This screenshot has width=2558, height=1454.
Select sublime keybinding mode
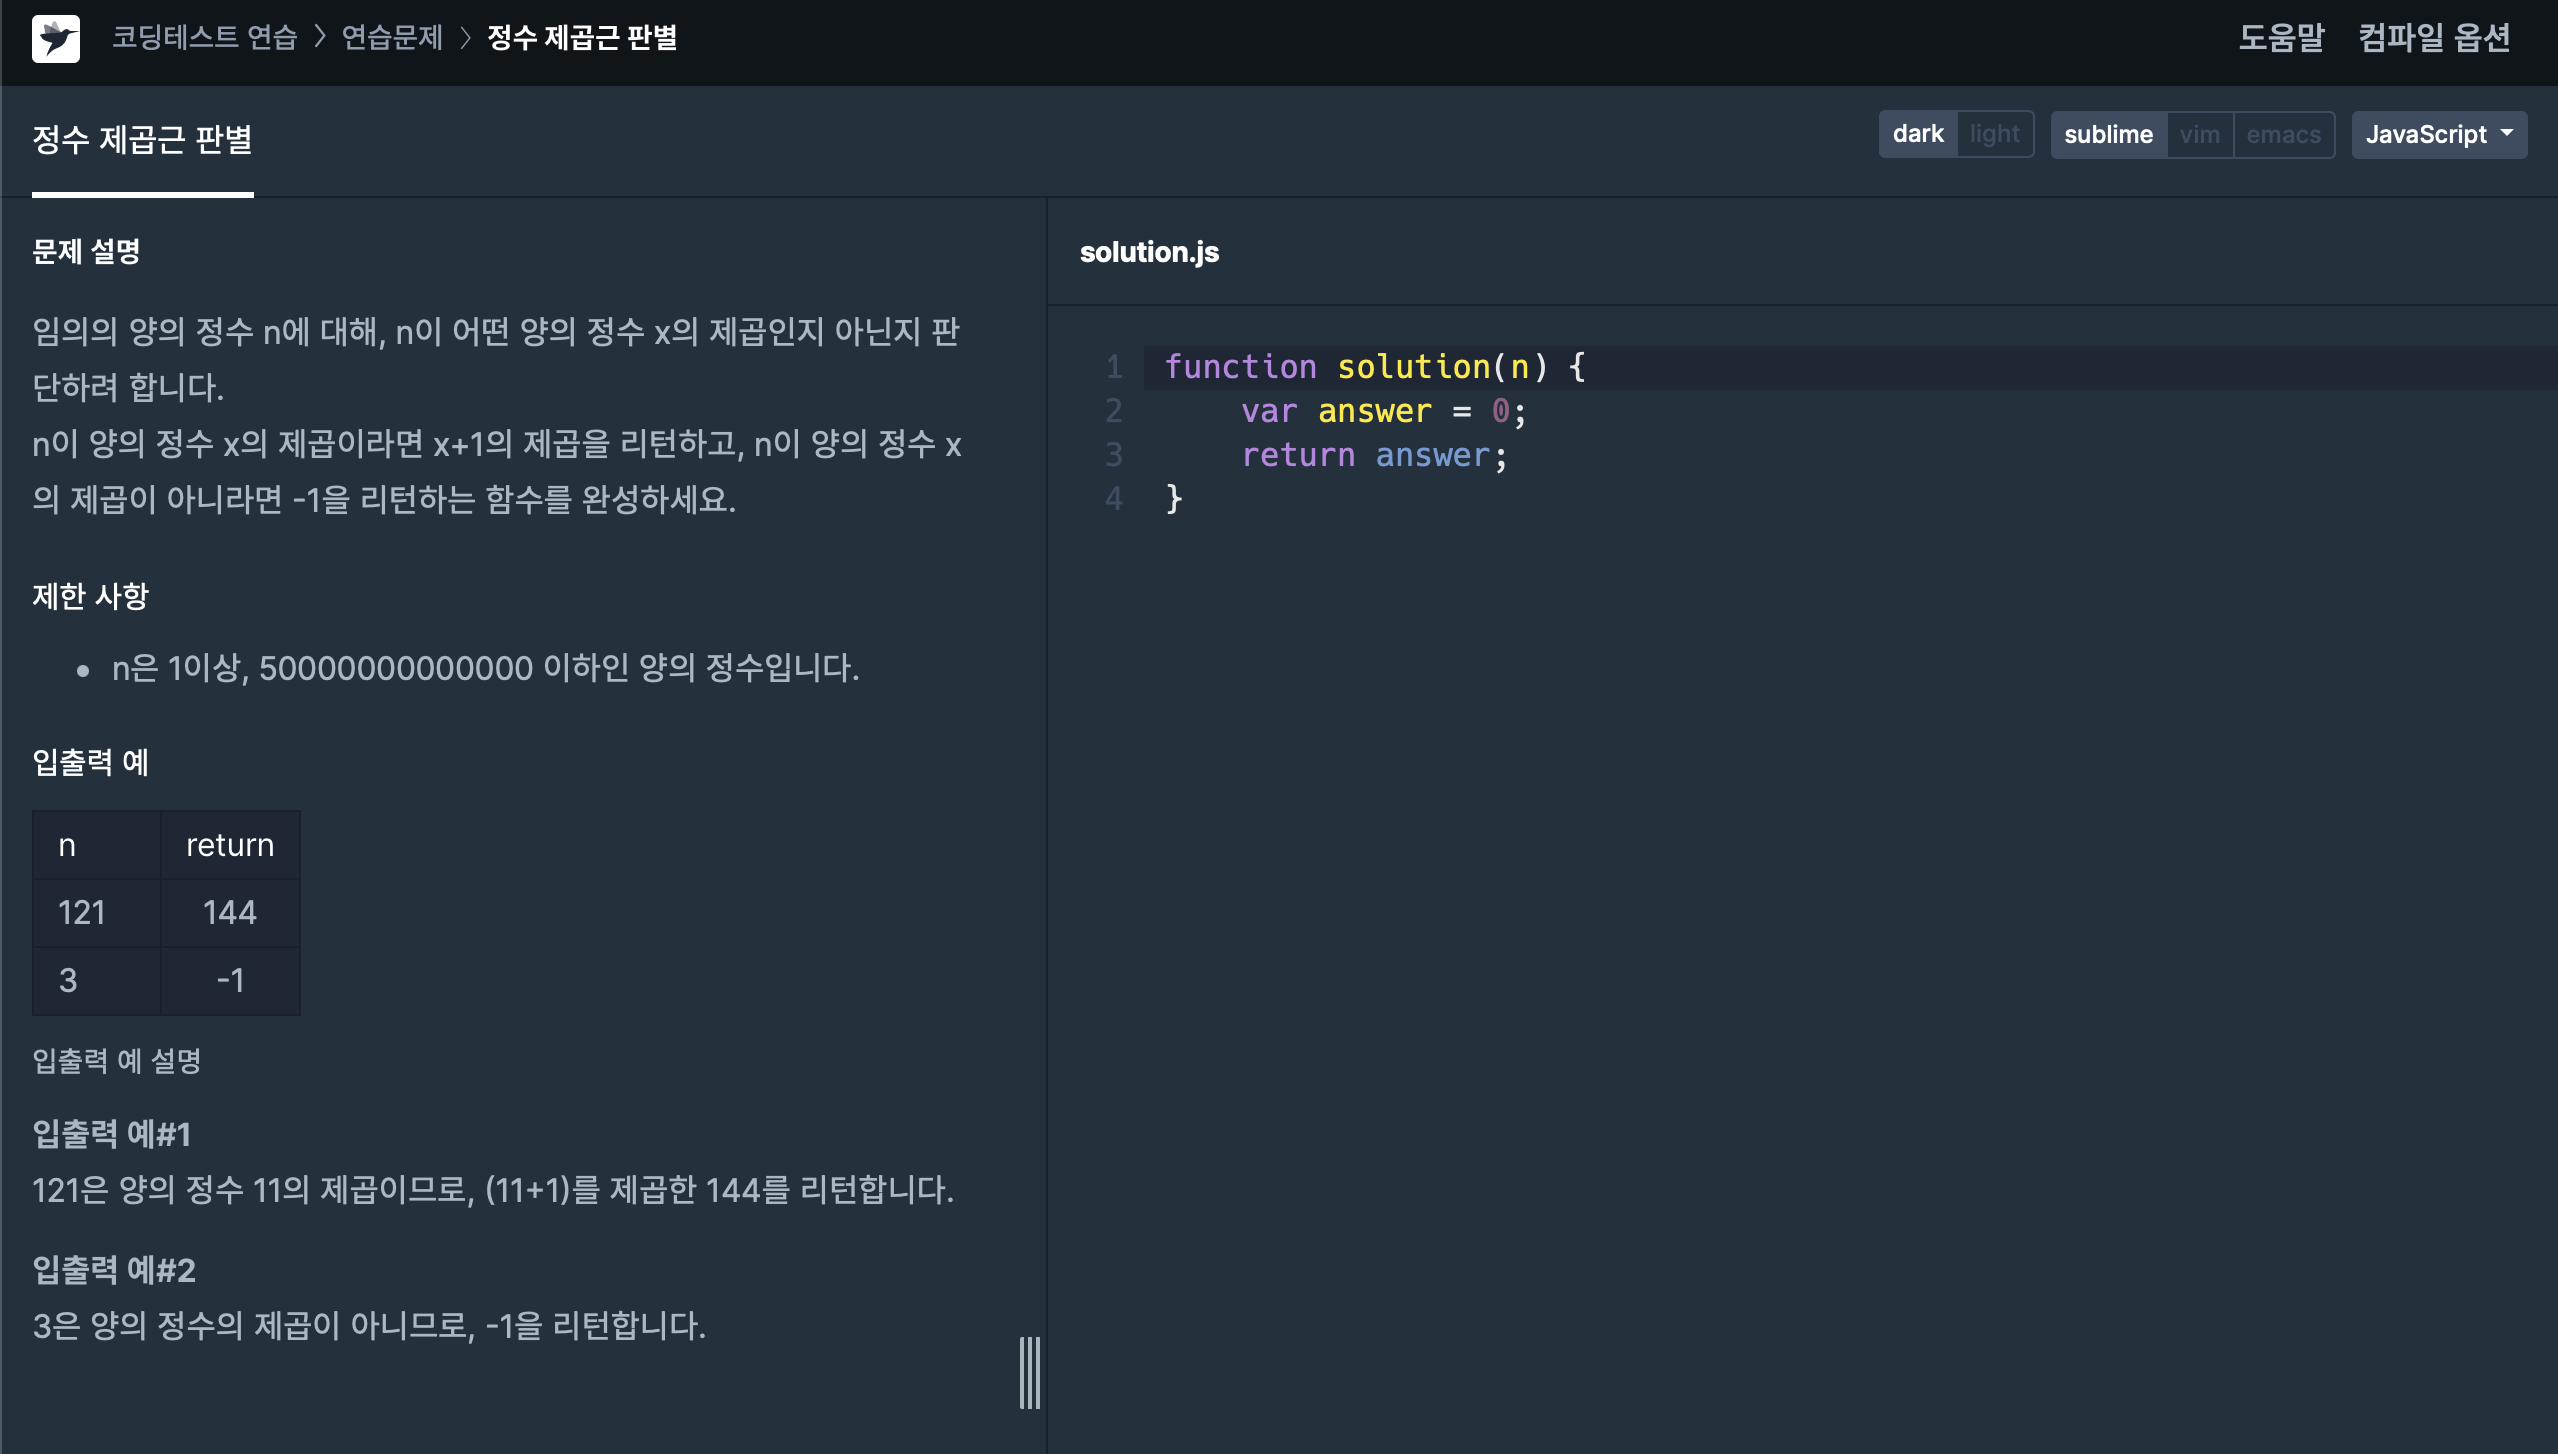coord(2108,134)
